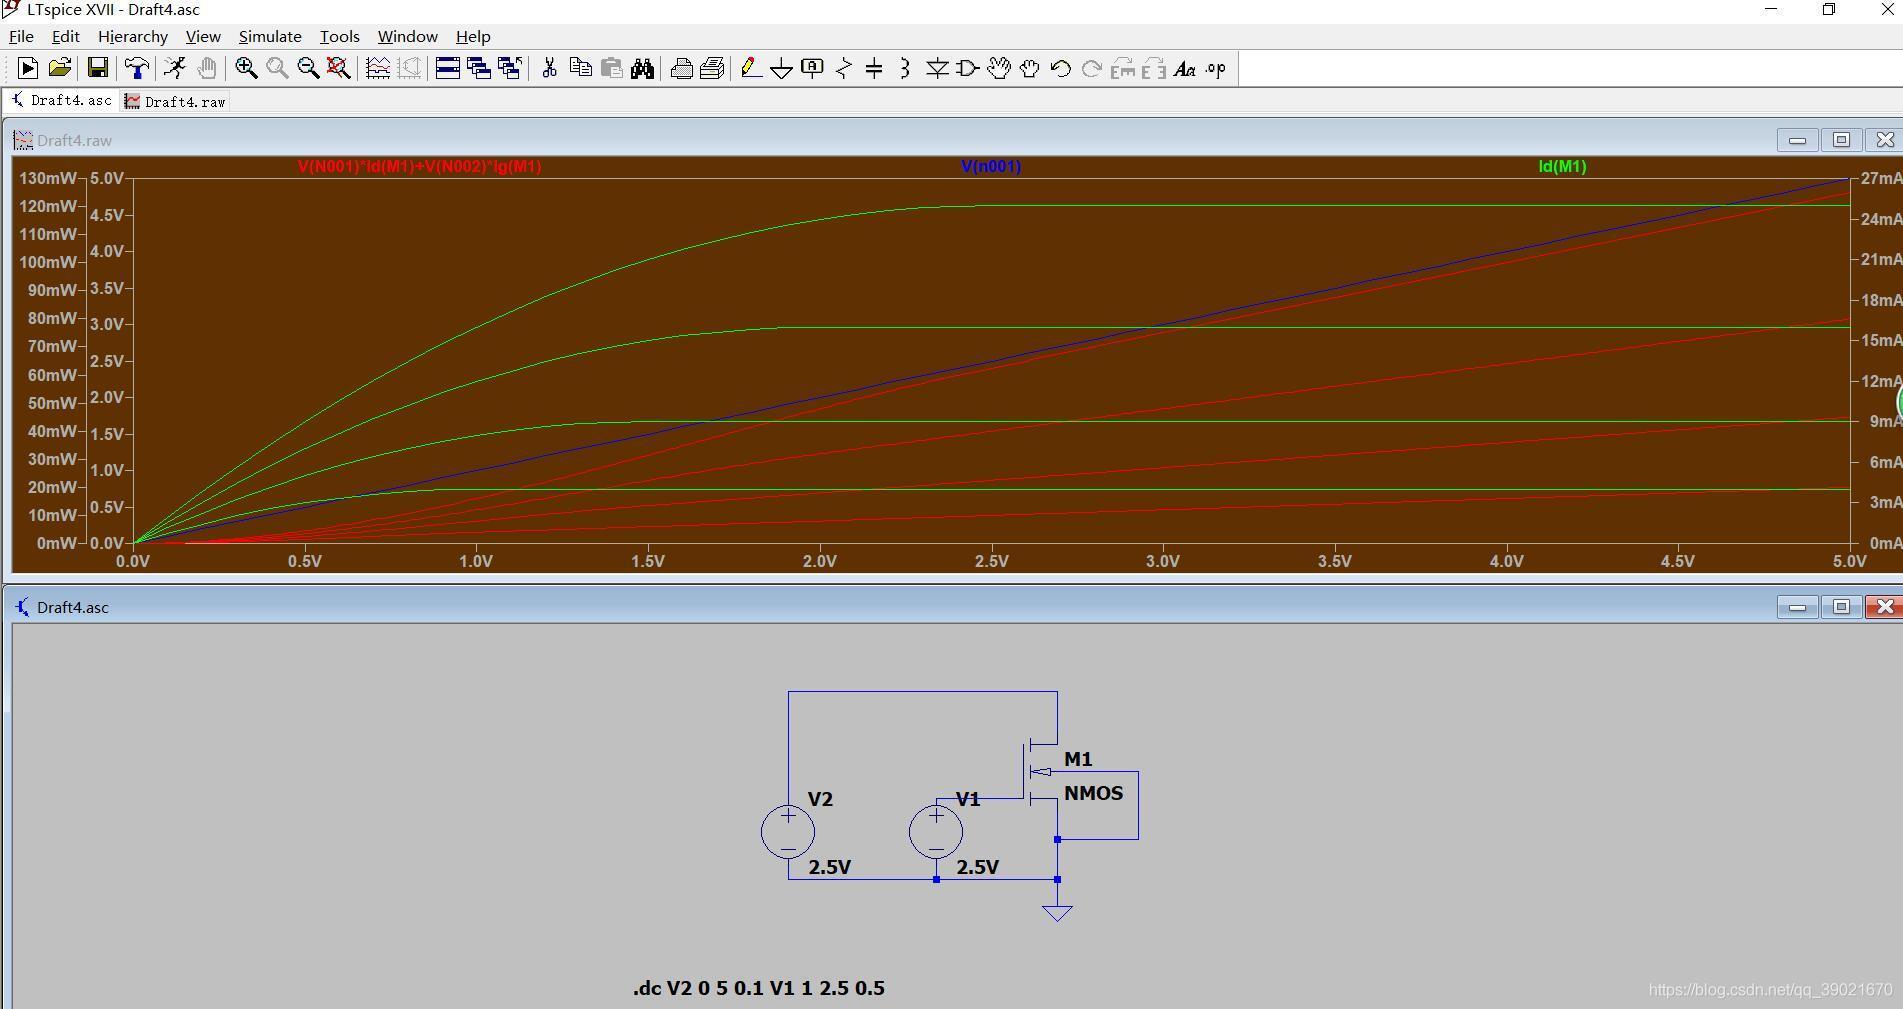Click the Undo arrow icon

click(1060, 68)
